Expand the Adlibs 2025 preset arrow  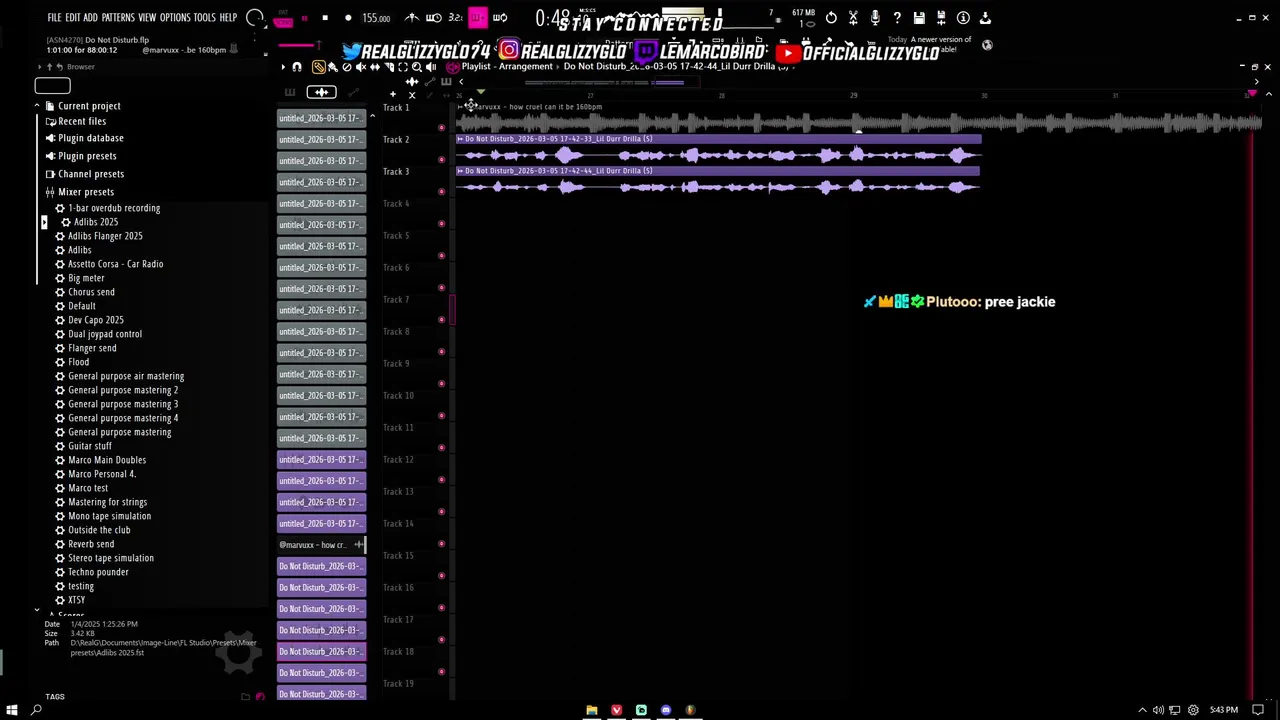pyautogui.click(x=44, y=222)
